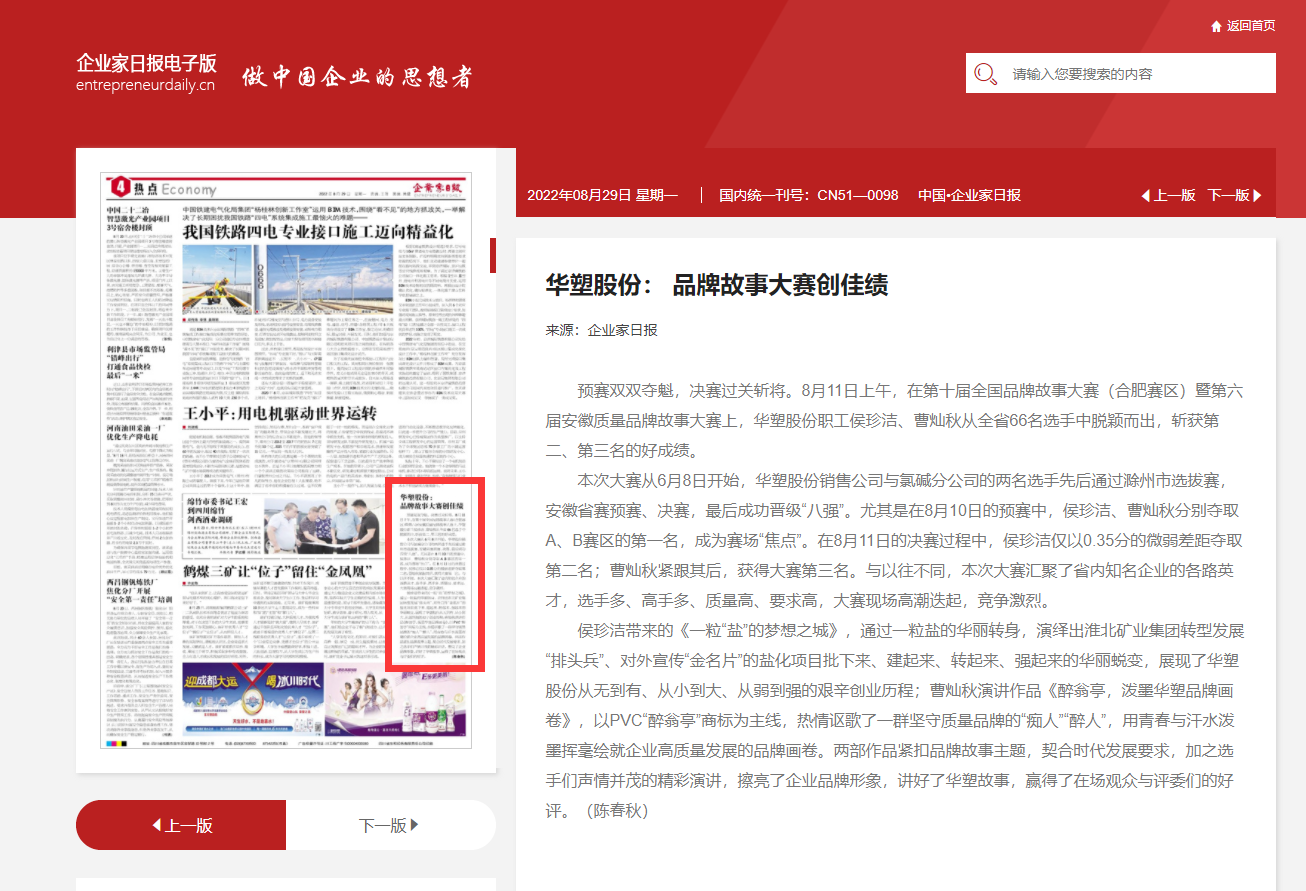Click the red number 4 section badge
This screenshot has width=1306, height=891.
pos(121,187)
